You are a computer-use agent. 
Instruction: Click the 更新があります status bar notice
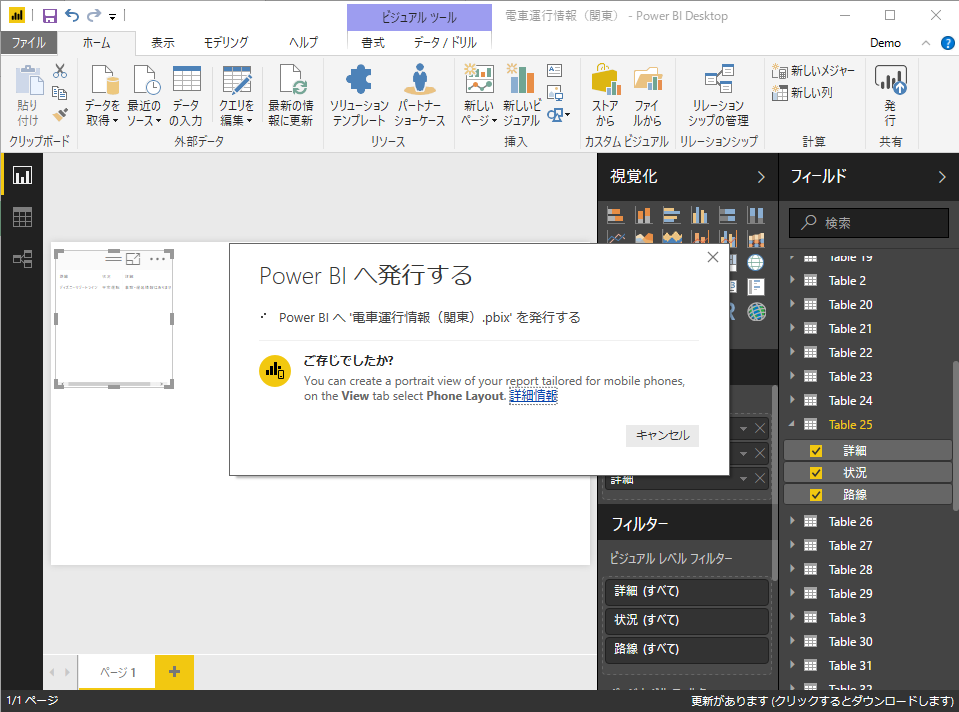point(823,701)
